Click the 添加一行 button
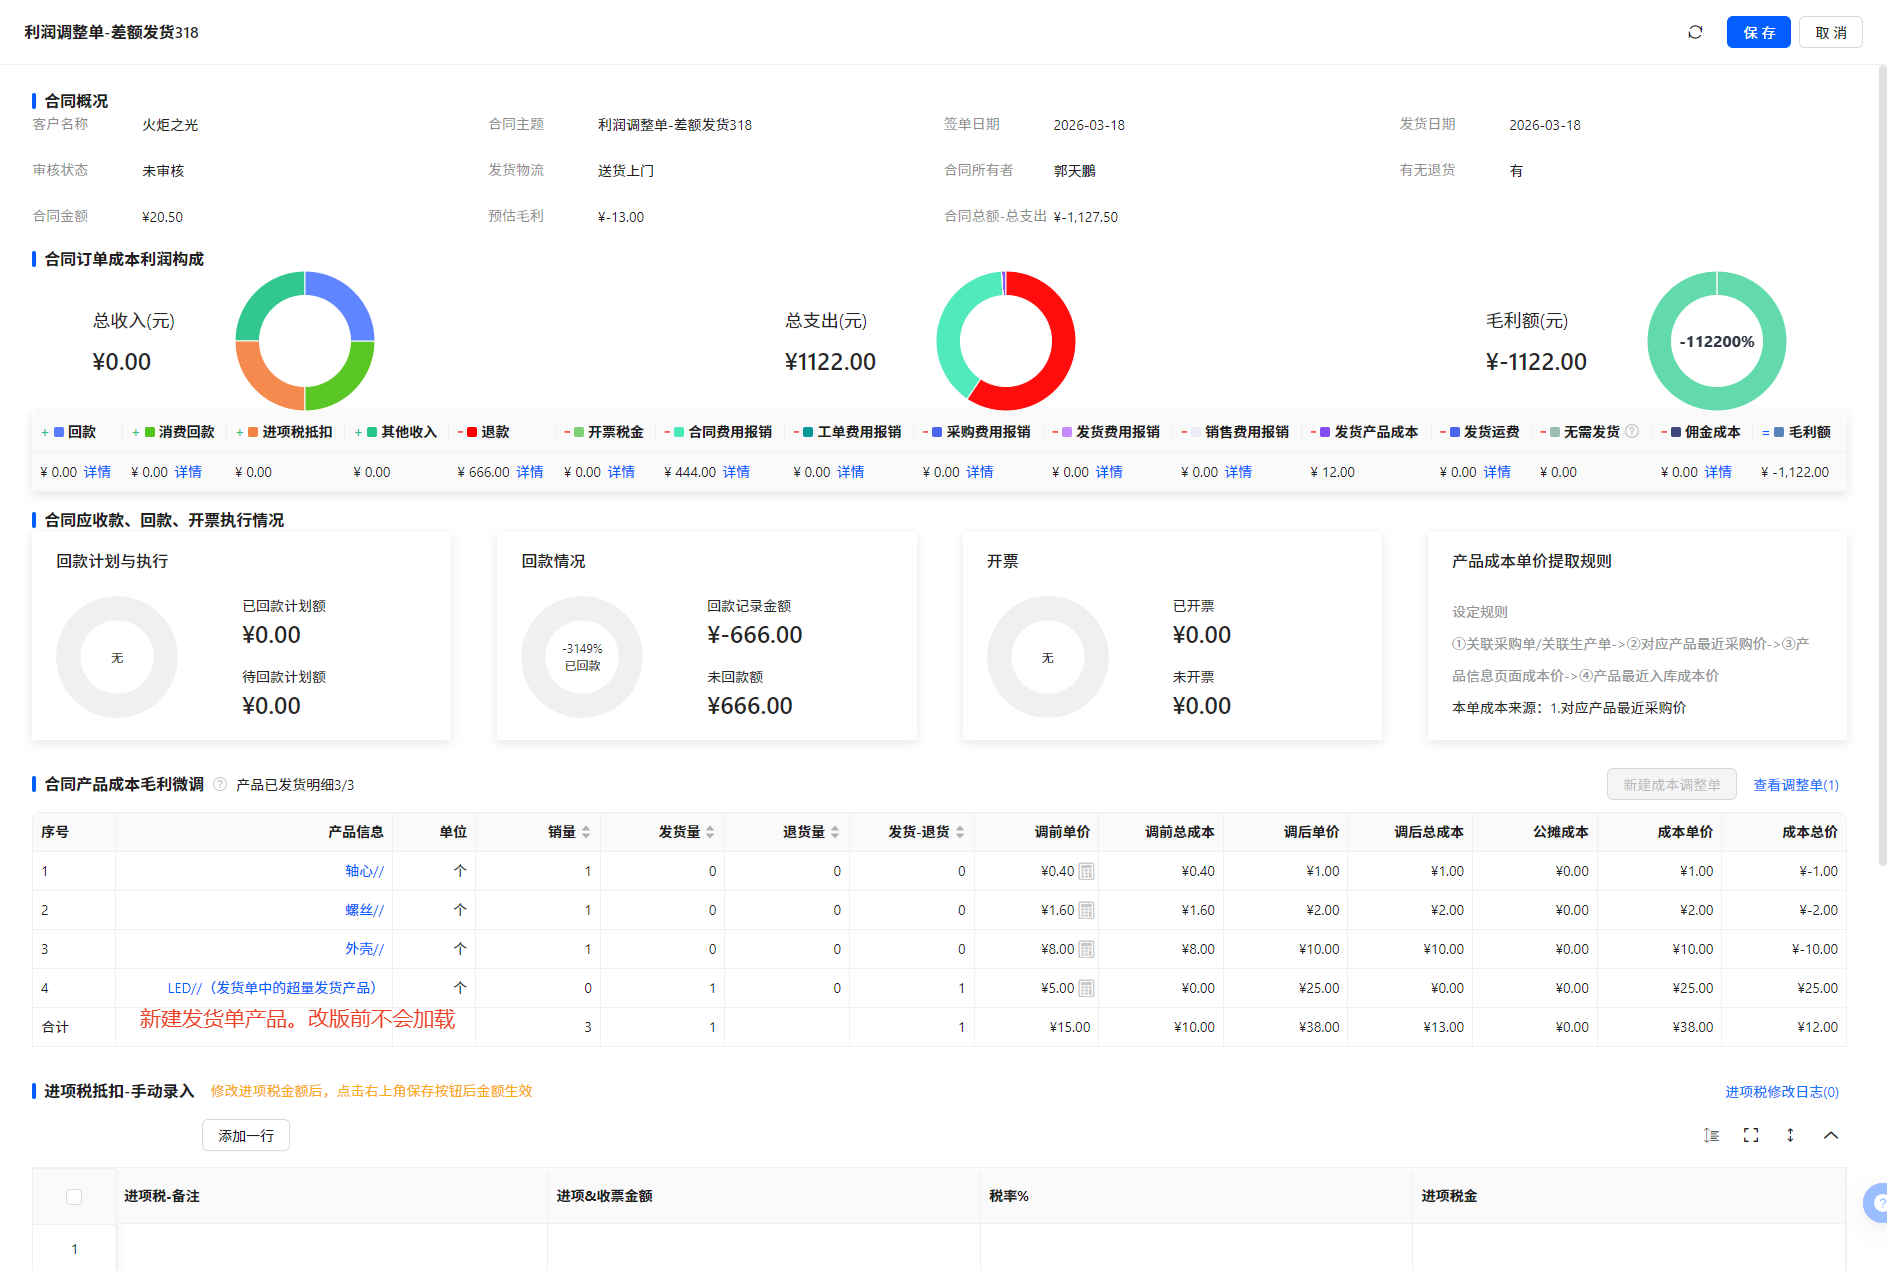Viewport: 1887px width, 1271px height. 246,1135
